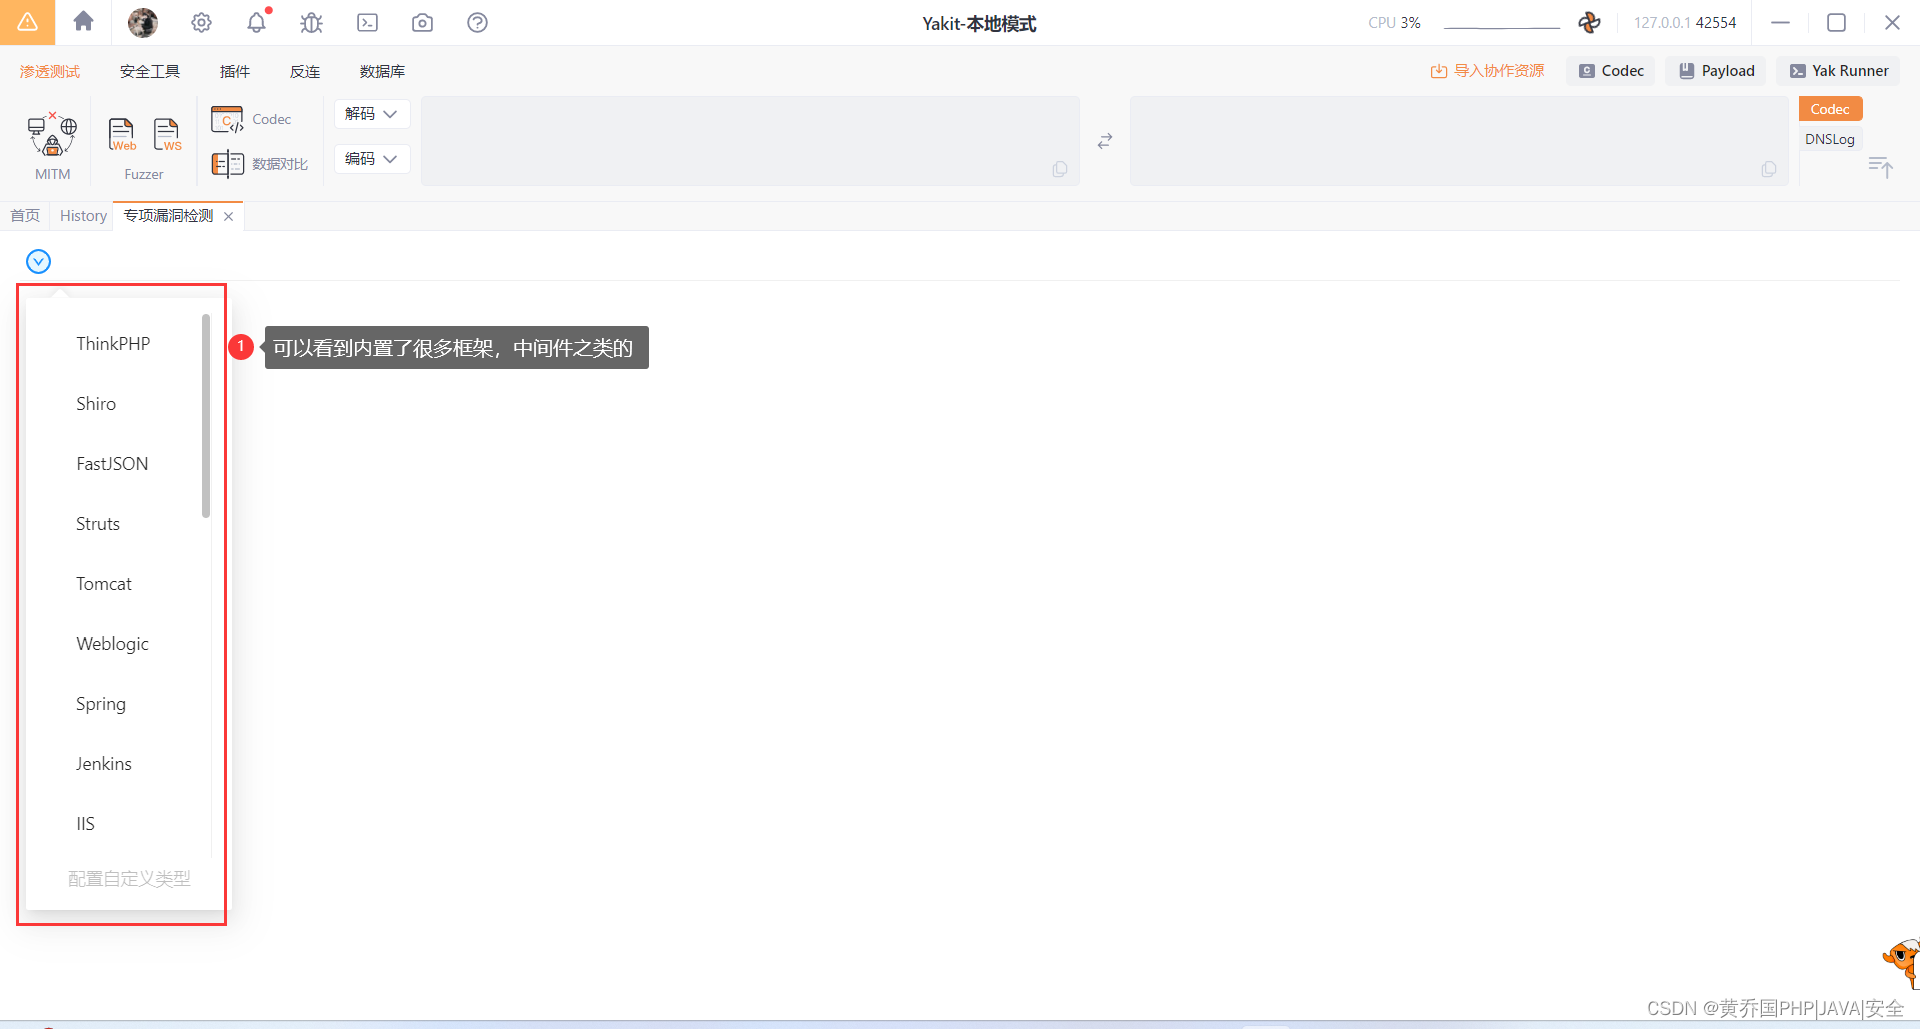Screen dimensions: 1920x1029
Task: Click the screenshot camera icon
Action: click(423, 22)
